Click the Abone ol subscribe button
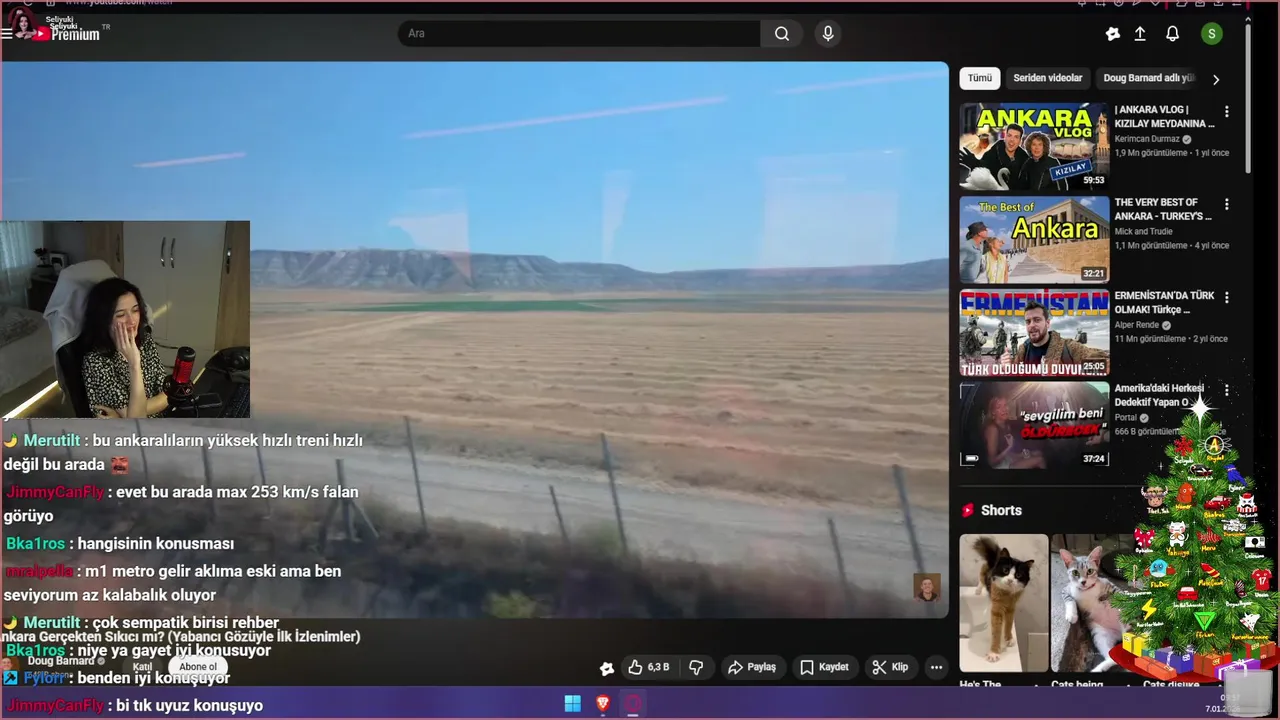 pos(198,667)
